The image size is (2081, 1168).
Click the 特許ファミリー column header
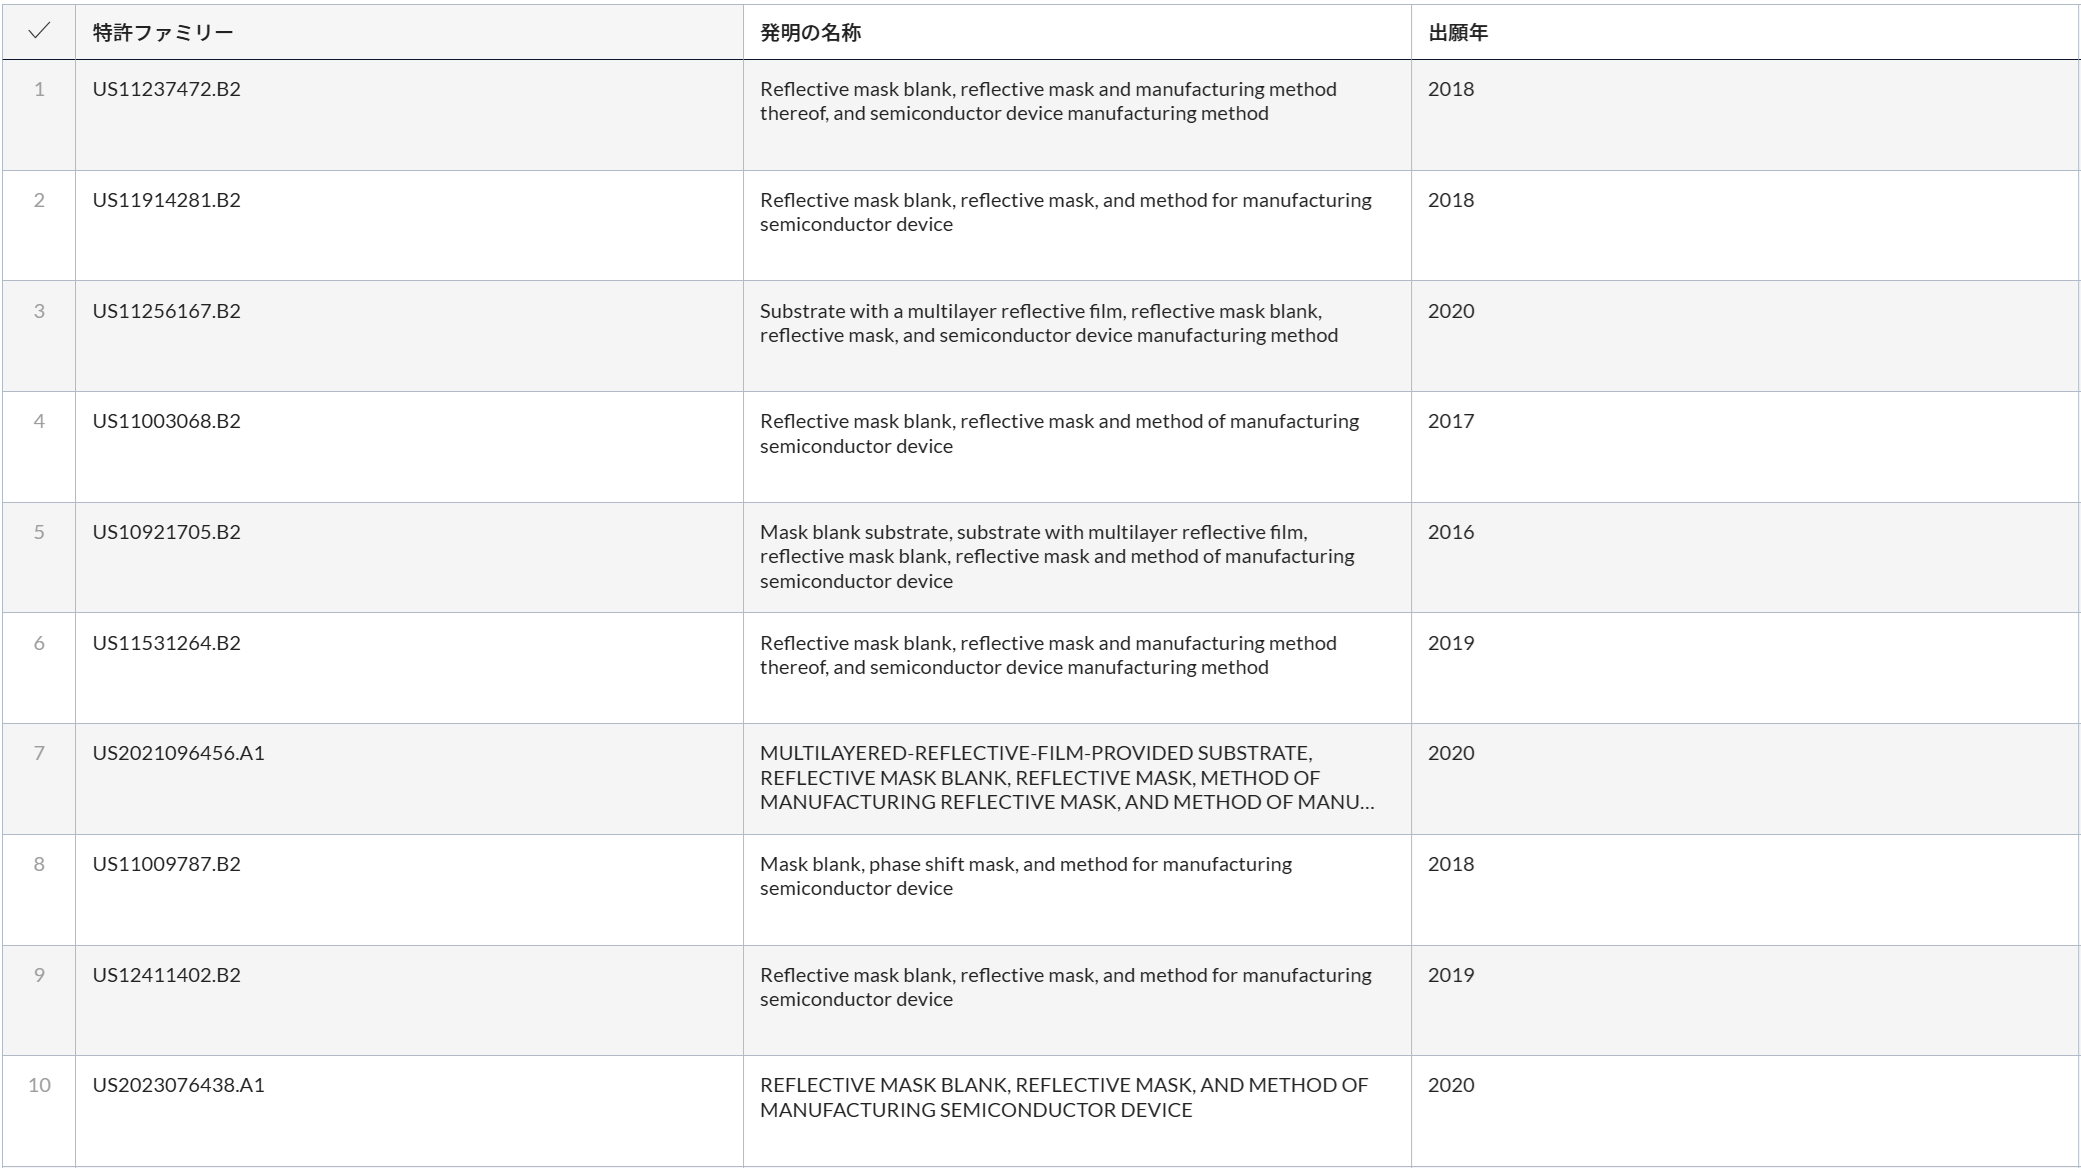click(x=163, y=33)
